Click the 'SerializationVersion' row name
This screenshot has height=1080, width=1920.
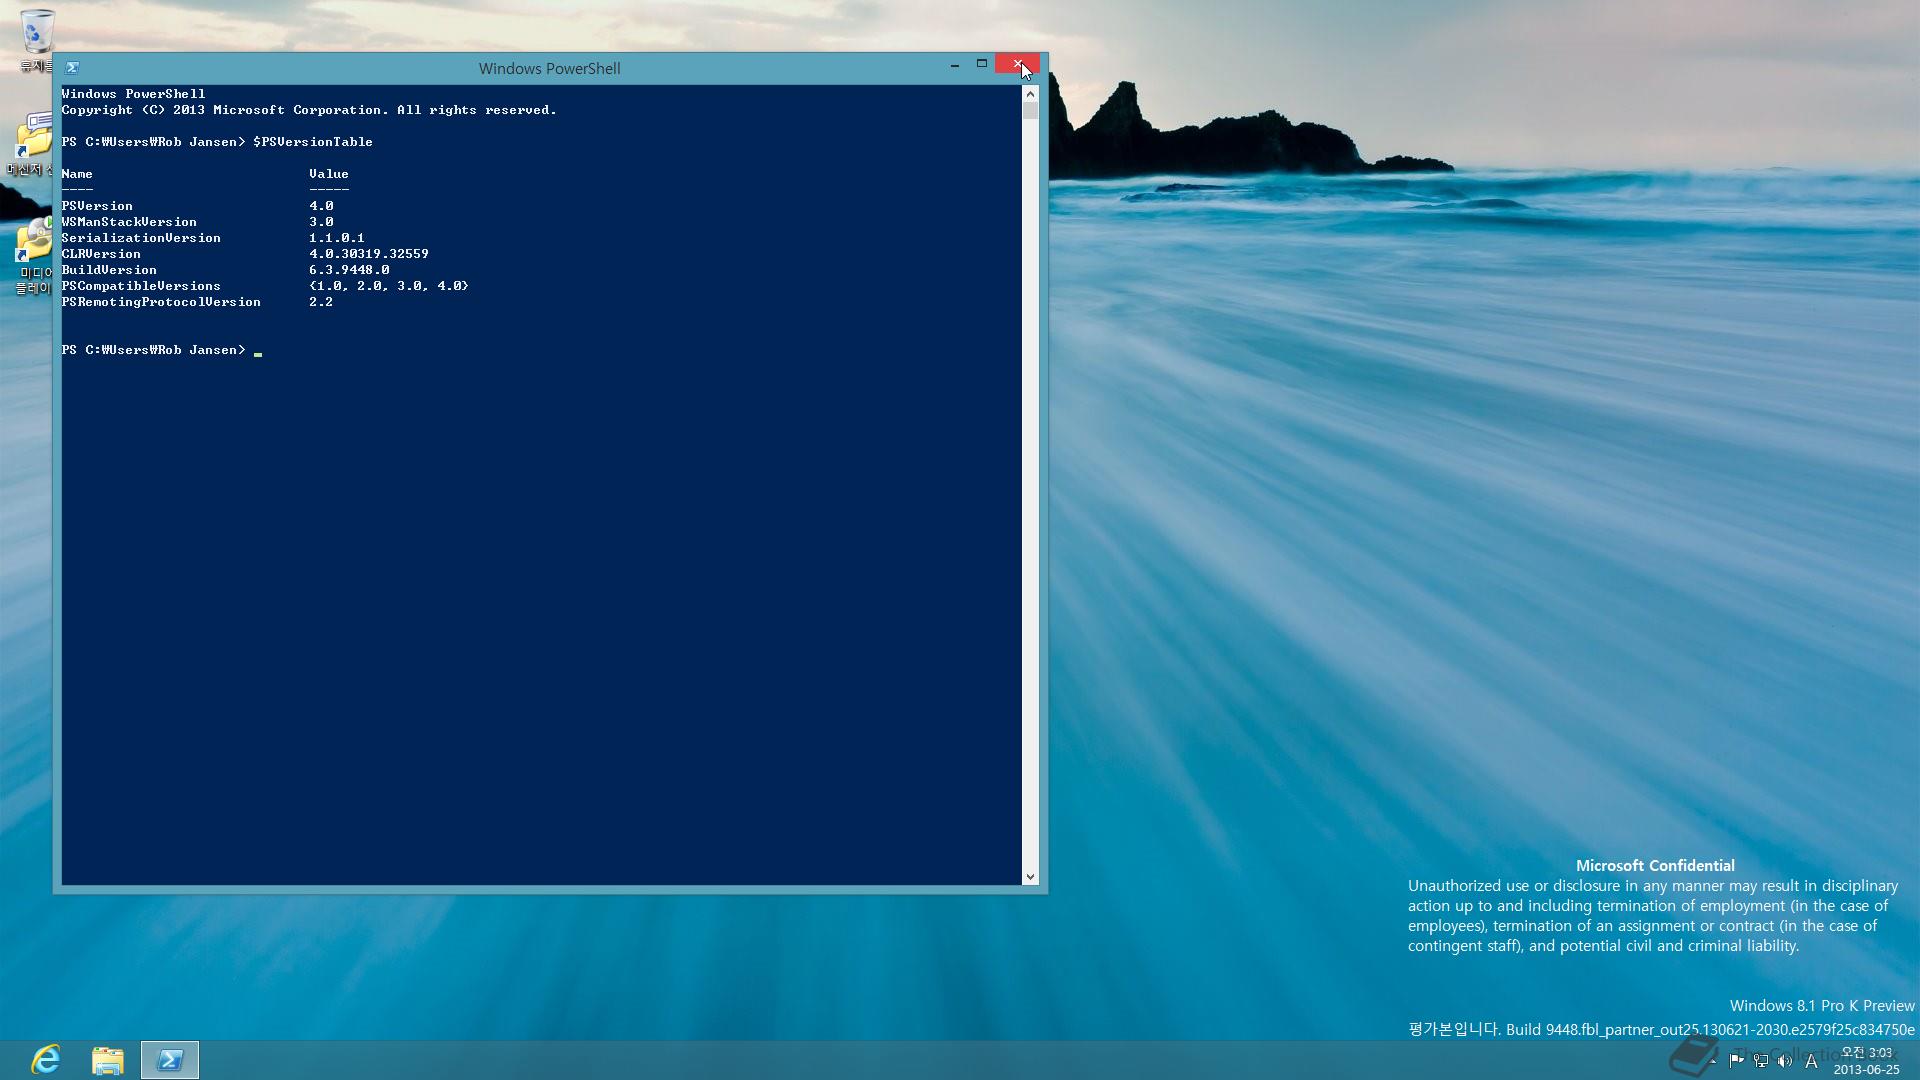pos(141,238)
